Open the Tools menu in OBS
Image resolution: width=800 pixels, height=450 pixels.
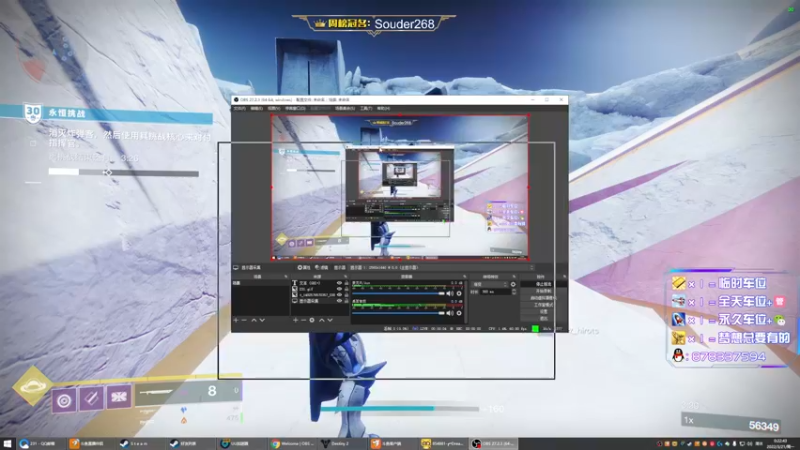(366, 108)
